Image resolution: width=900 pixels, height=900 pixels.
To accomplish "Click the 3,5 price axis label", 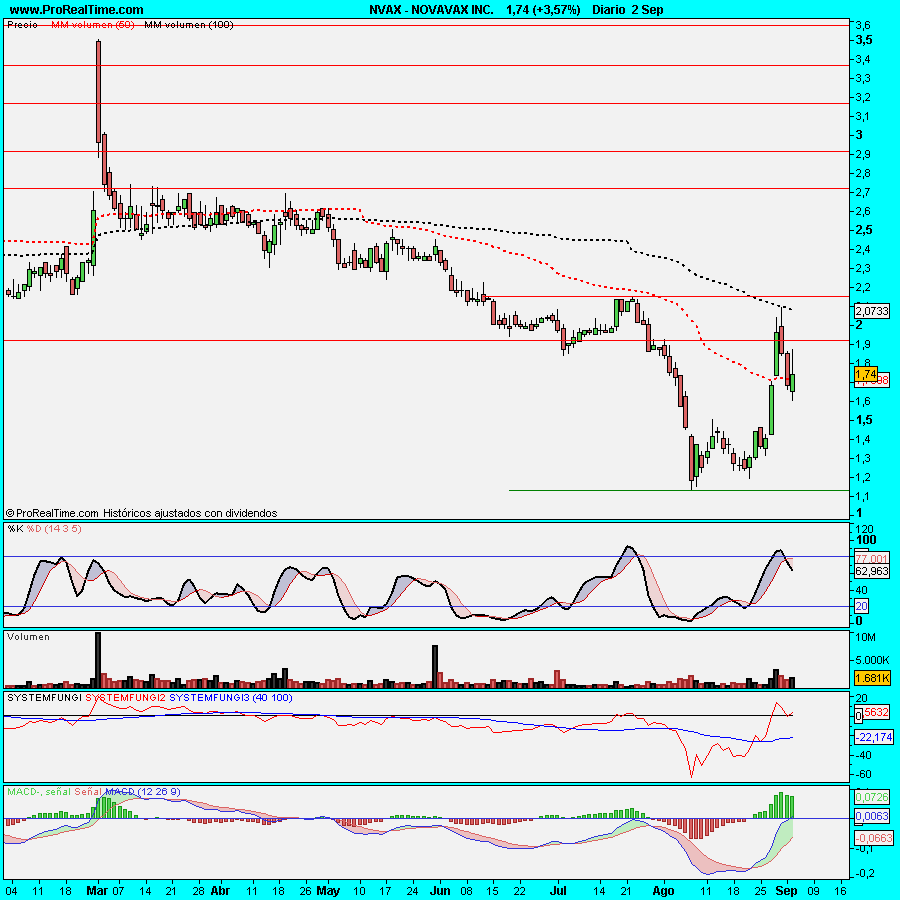I will (x=864, y=40).
